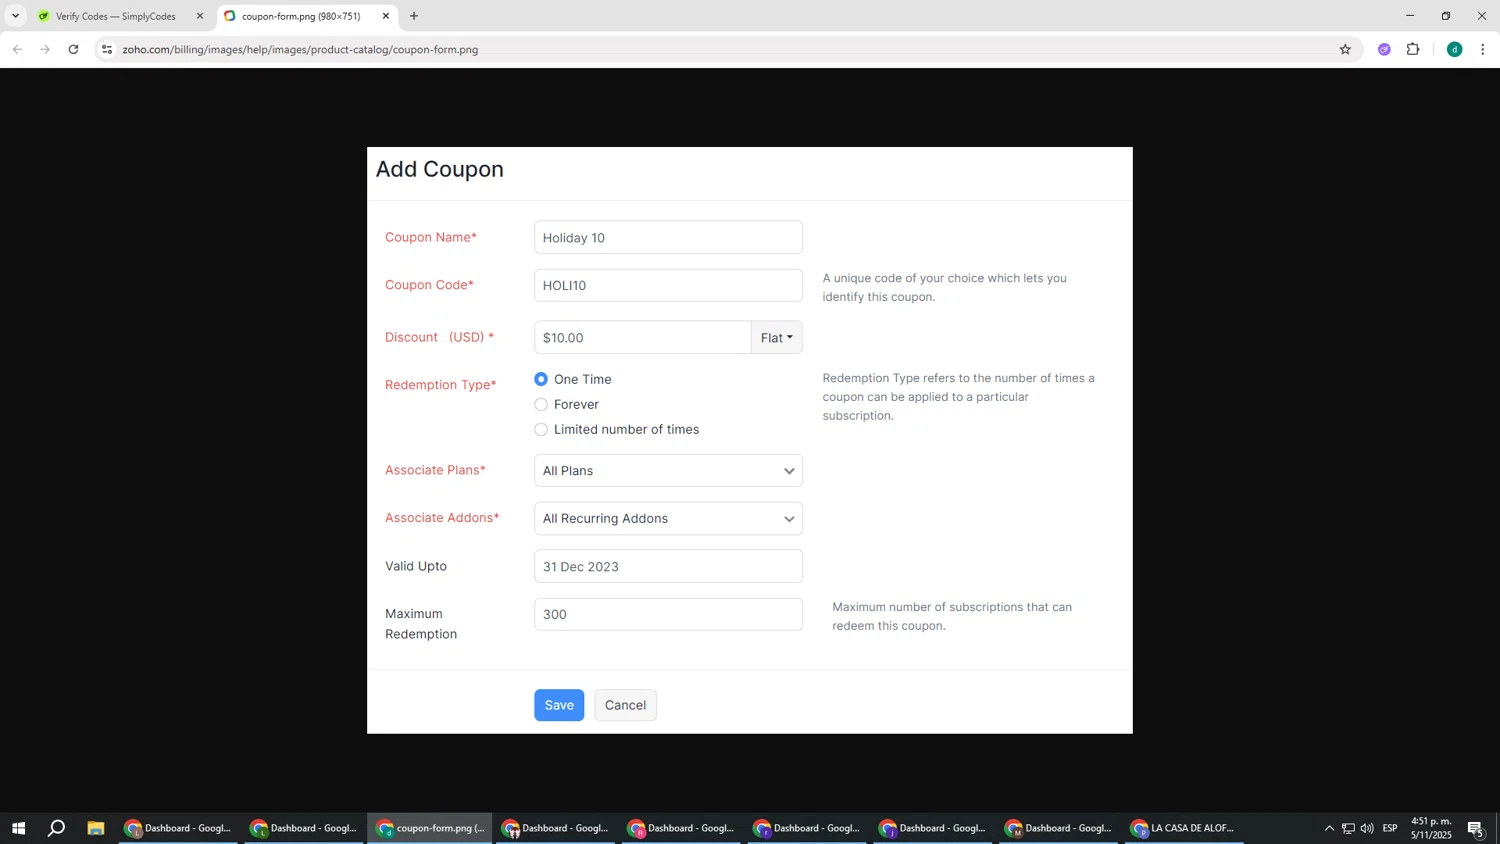Open network status in system tray
The image size is (1500, 844).
click(x=1348, y=828)
